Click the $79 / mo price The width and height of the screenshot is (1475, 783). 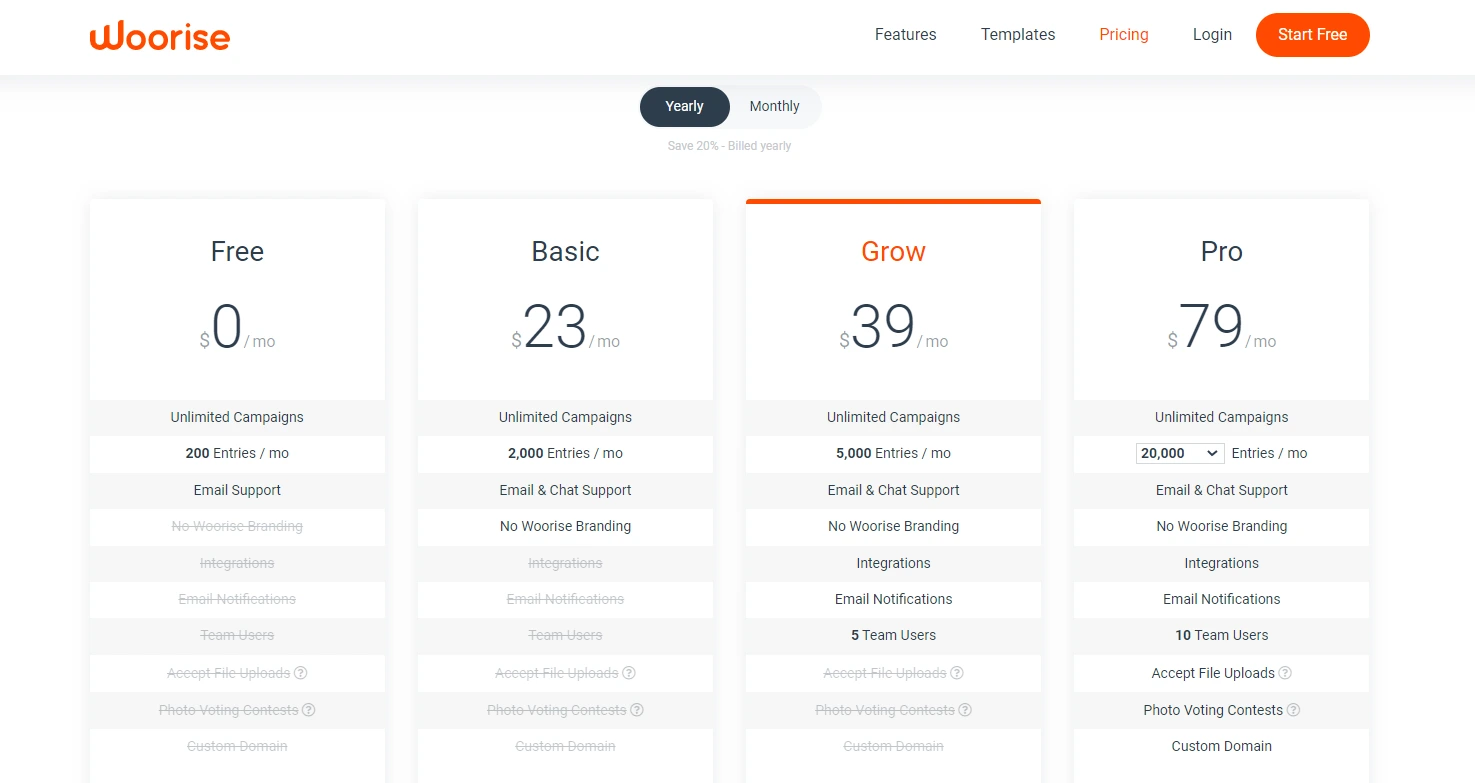pos(1222,327)
